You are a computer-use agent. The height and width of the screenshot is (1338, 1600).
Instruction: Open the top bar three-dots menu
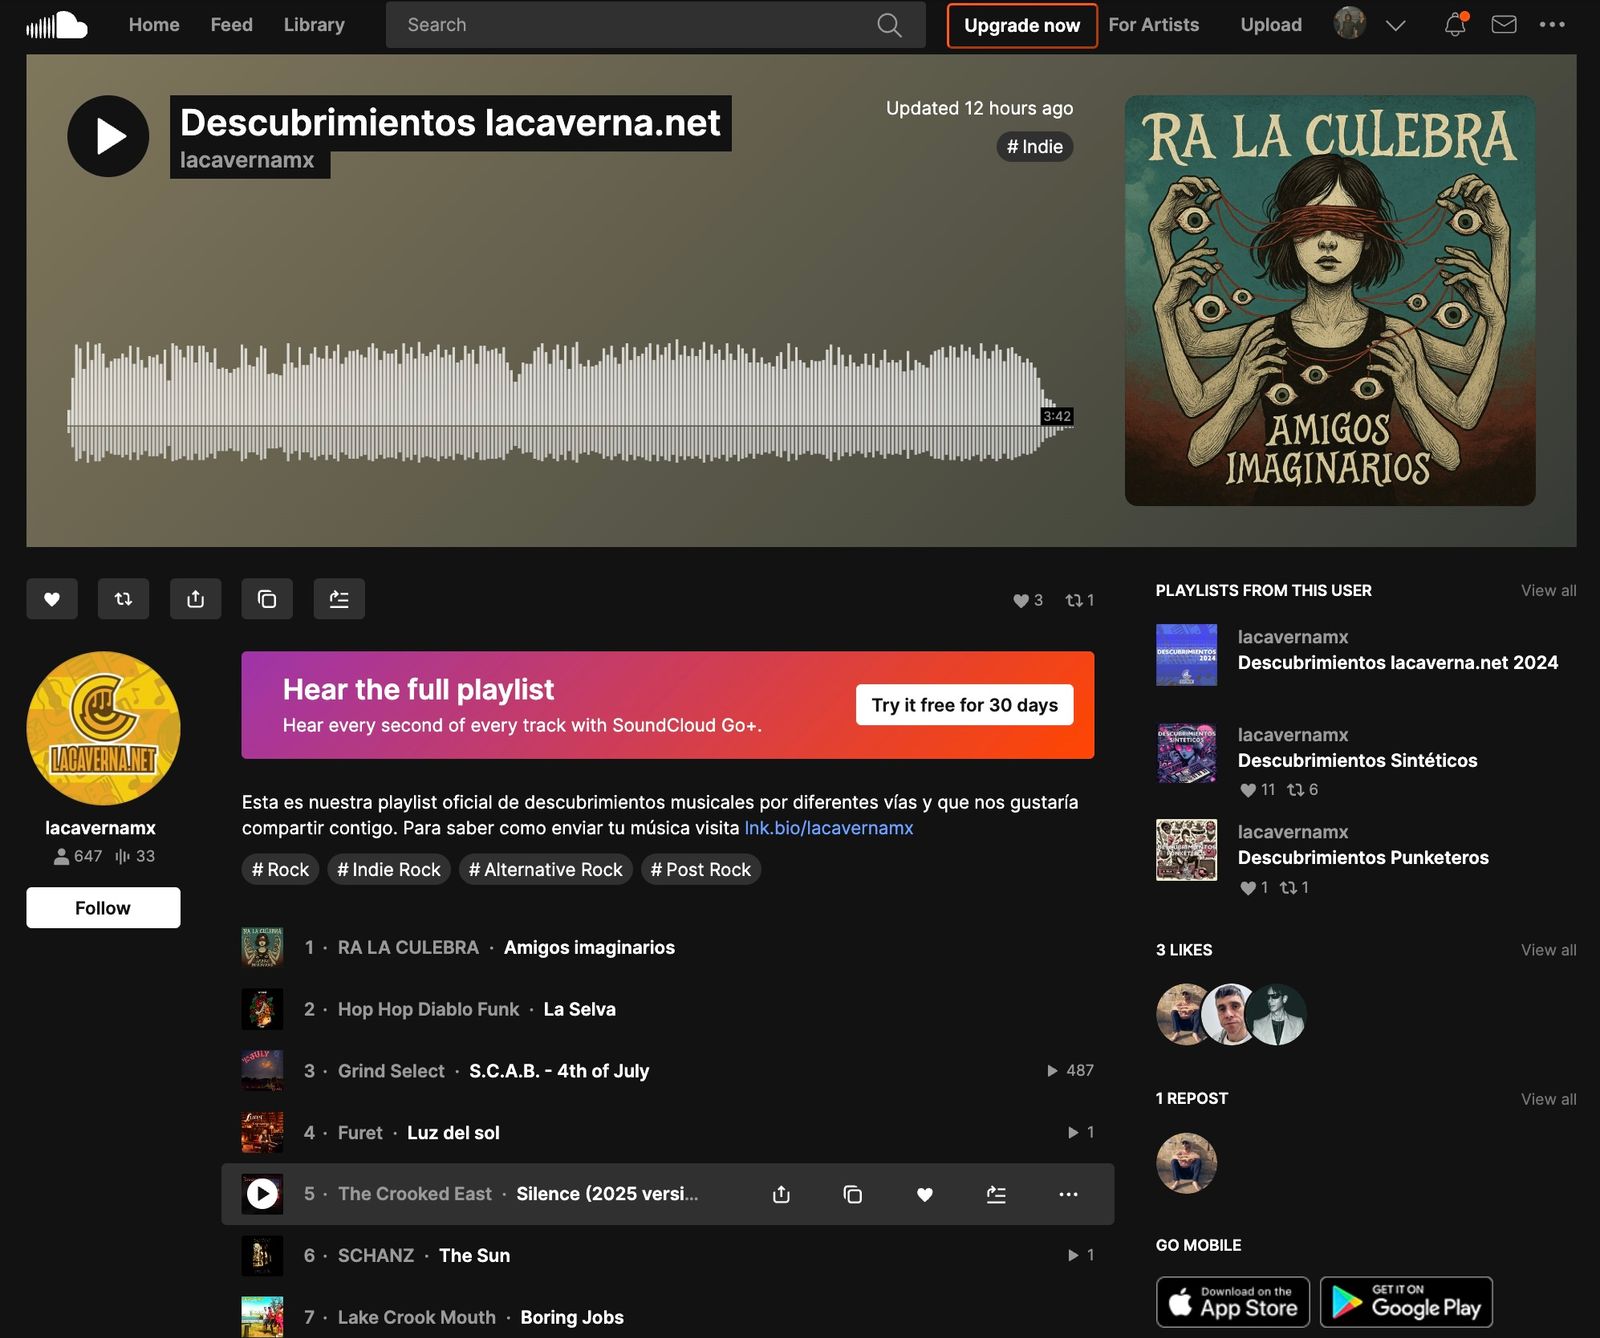1552,25
